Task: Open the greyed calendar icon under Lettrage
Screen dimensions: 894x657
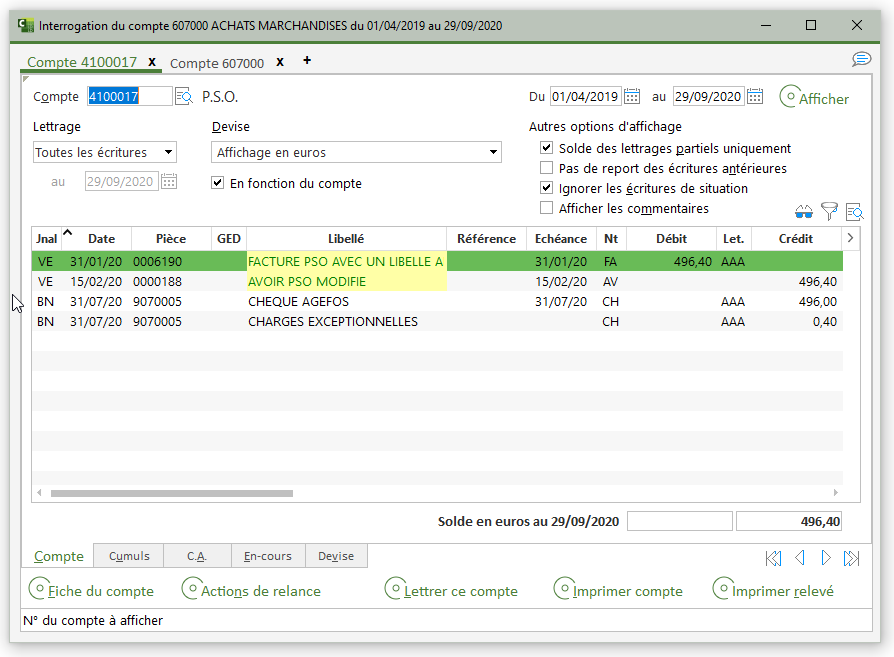Action: [169, 181]
